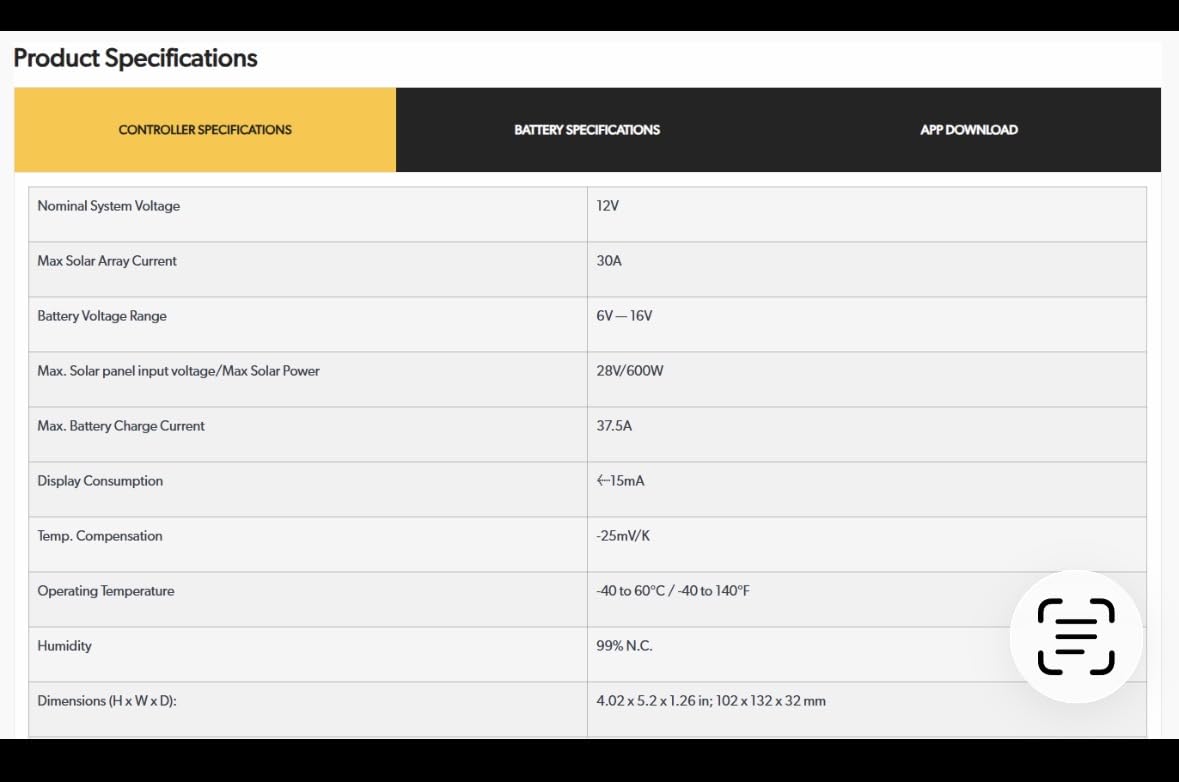Select the Temp. Compensation label
This screenshot has height=782, width=1179.
(x=100, y=535)
